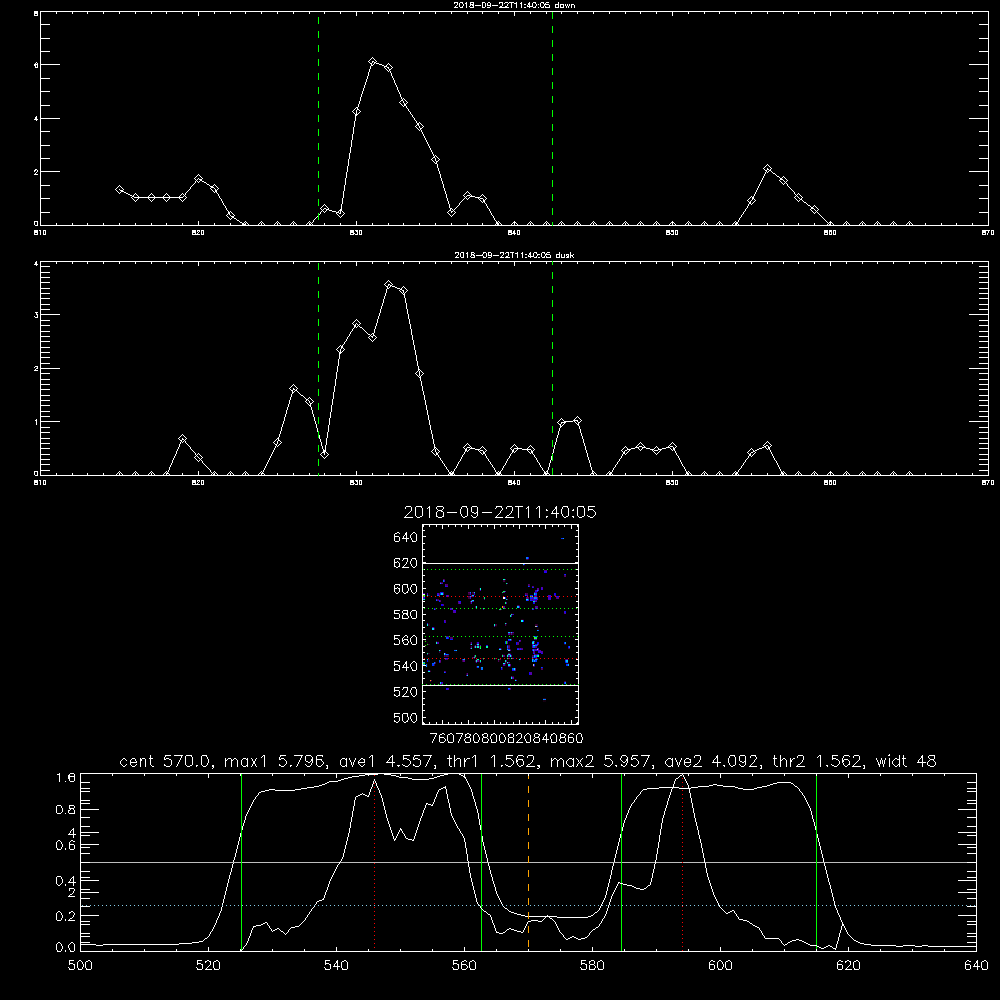Click the '520' label on scatter image y-axis
1000x1000 pixels.
[406, 692]
